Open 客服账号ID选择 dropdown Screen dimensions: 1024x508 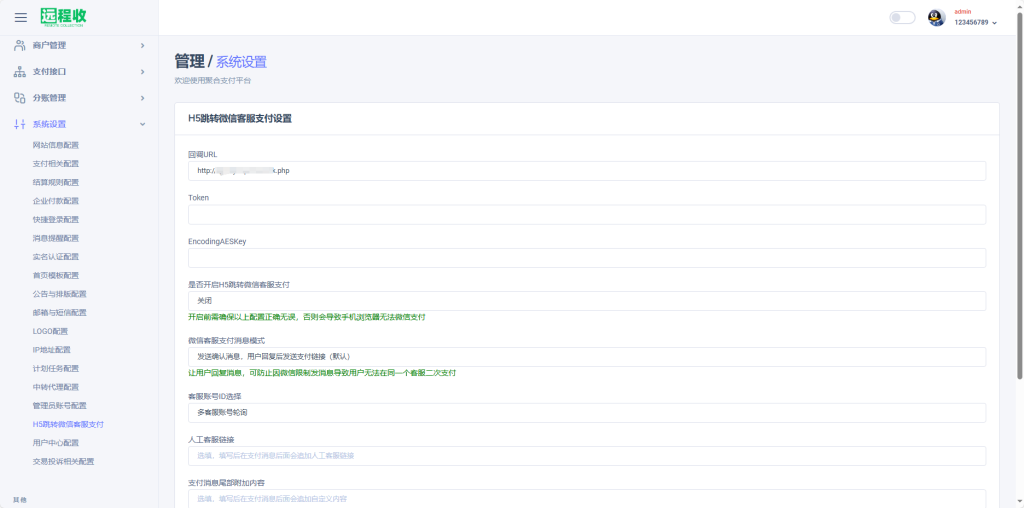click(586, 413)
